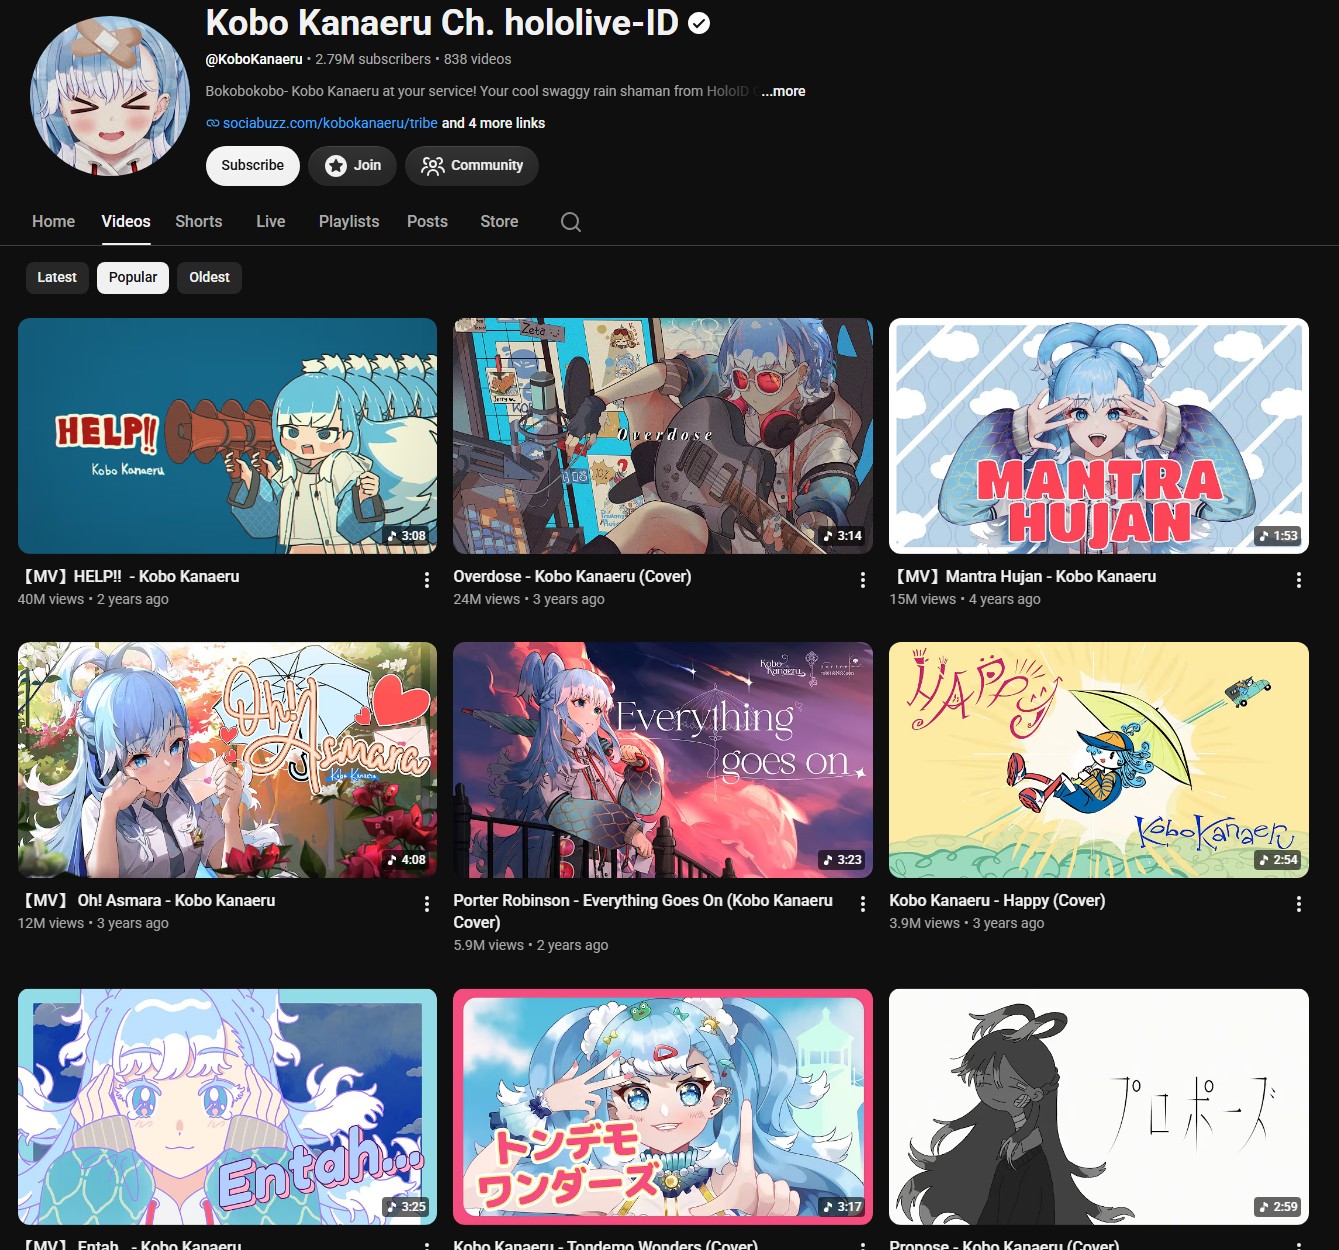The width and height of the screenshot is (1339, 1250).
Task: Click the 15M views • 4 years ago text
Action: coord(965,599)
